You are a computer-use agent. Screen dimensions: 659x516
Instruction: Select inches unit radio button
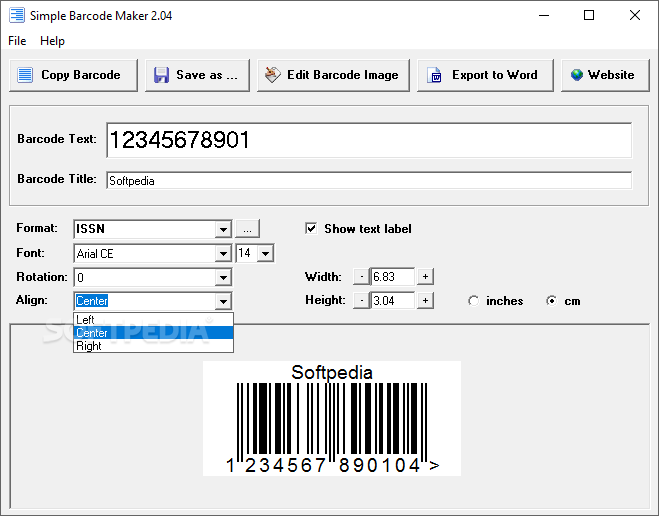coord(474,301)
